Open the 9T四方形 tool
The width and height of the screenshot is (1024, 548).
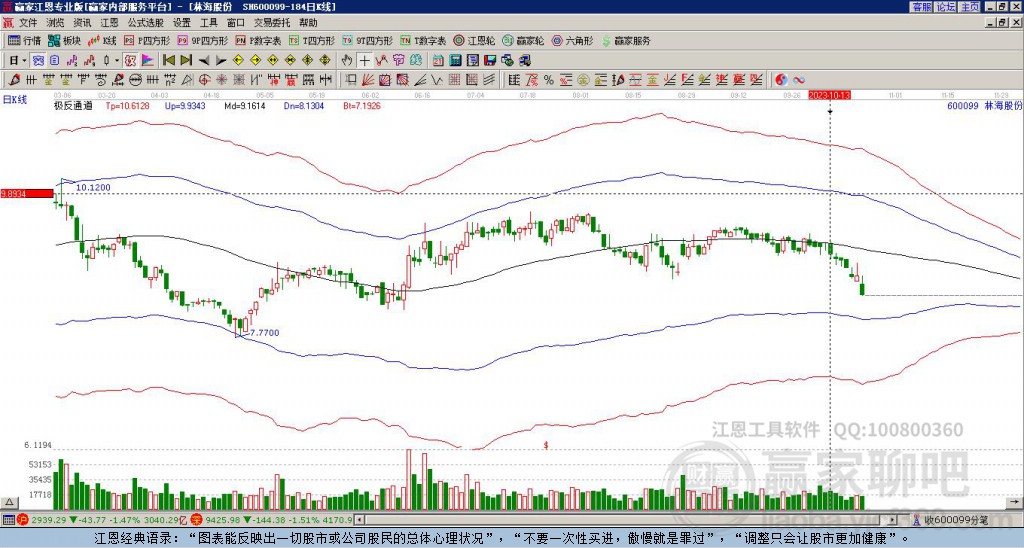[x=367, y=40]
